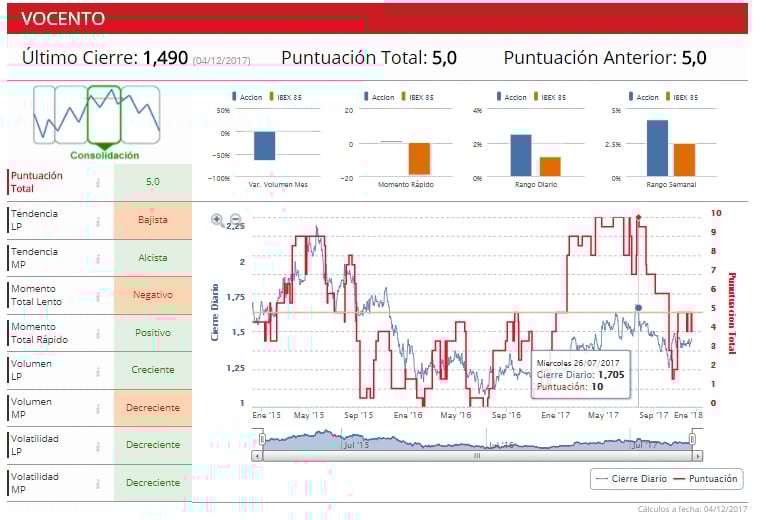Open info icon for Tendencia LP row

(x=98, y=221)
